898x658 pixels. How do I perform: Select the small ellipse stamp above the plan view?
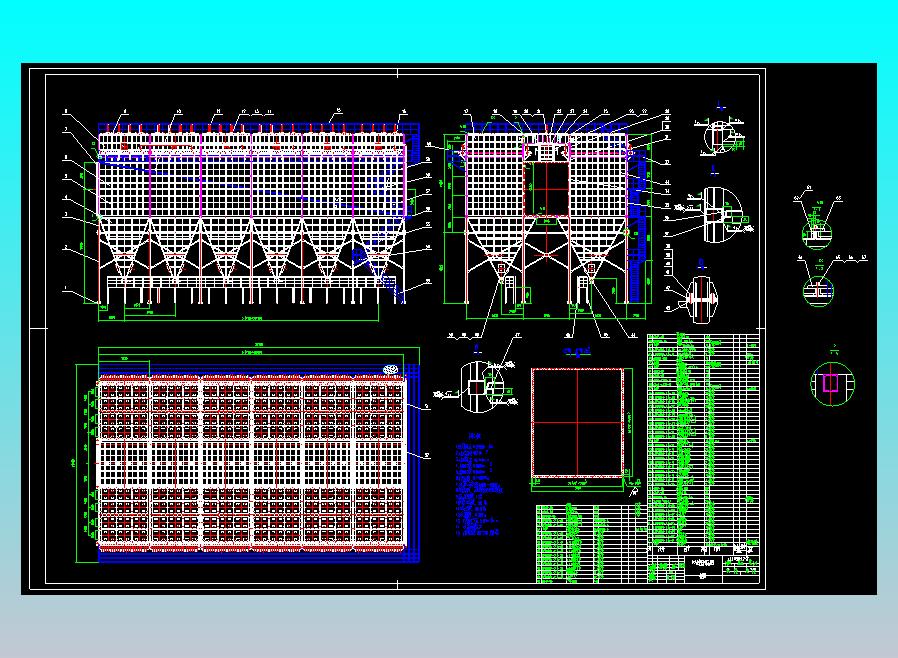[x=391, y=369]
